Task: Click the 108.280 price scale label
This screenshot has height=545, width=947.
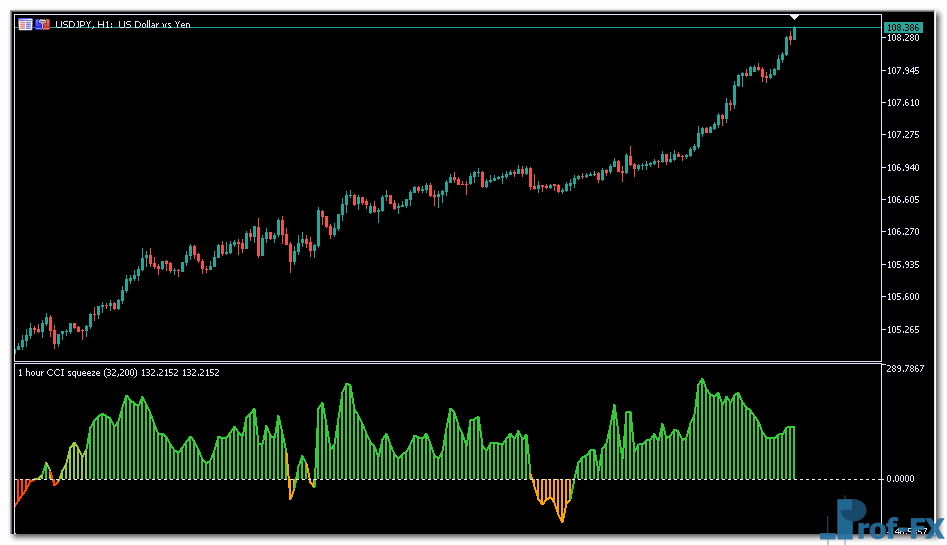Action: 903,38
